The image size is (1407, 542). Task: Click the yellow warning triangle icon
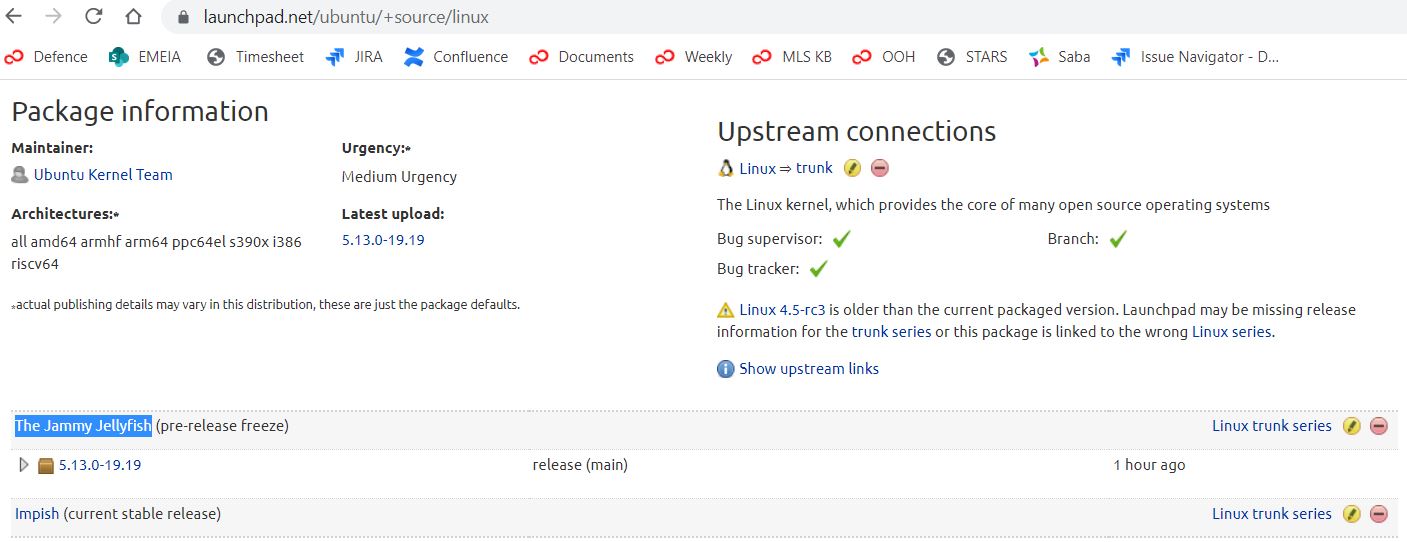coord(726,310)
